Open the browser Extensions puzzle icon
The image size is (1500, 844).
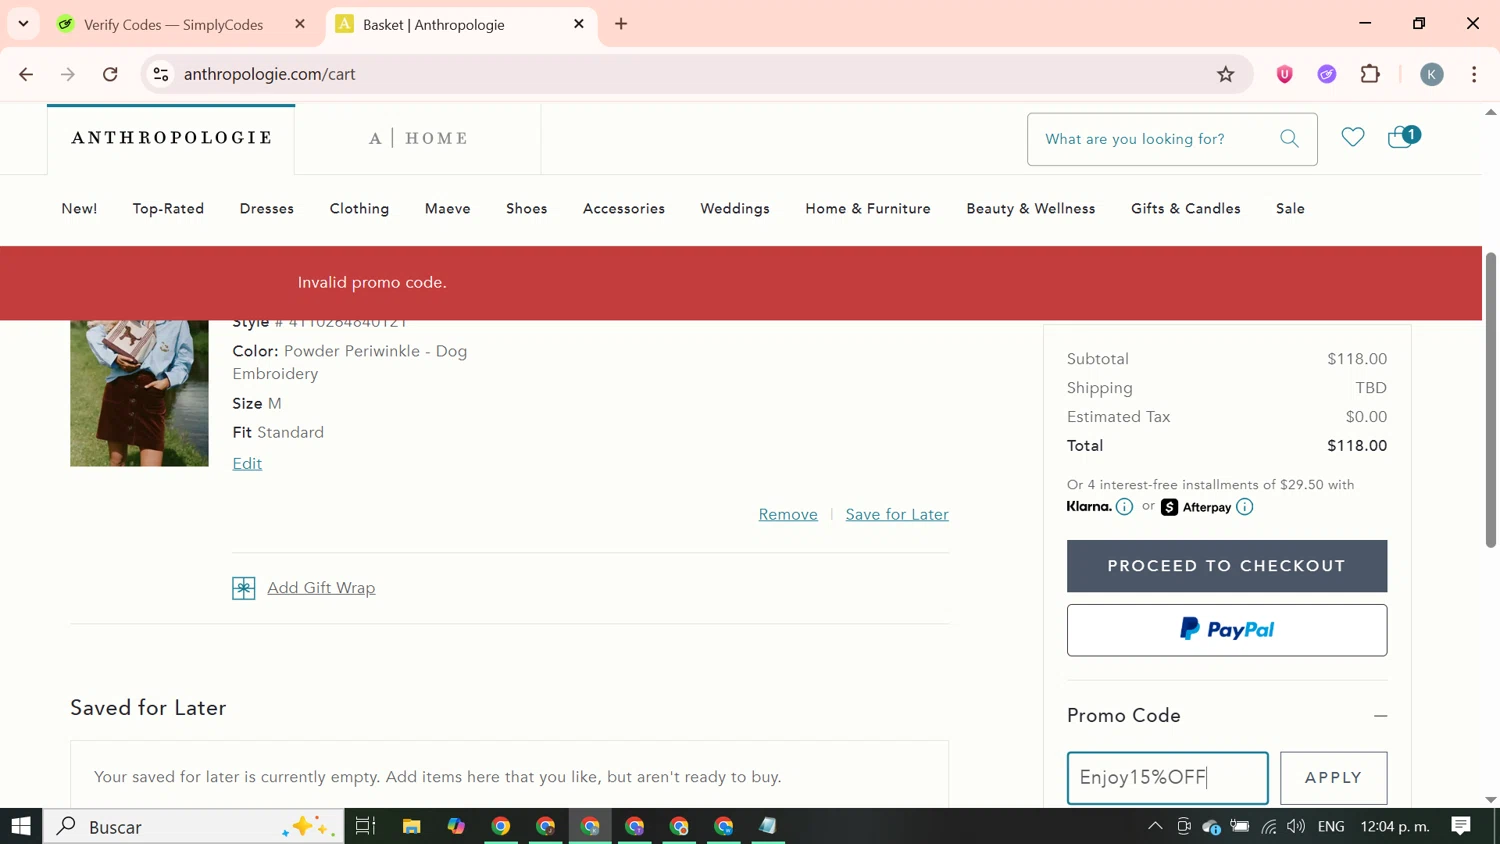[x=1370, y=74]
